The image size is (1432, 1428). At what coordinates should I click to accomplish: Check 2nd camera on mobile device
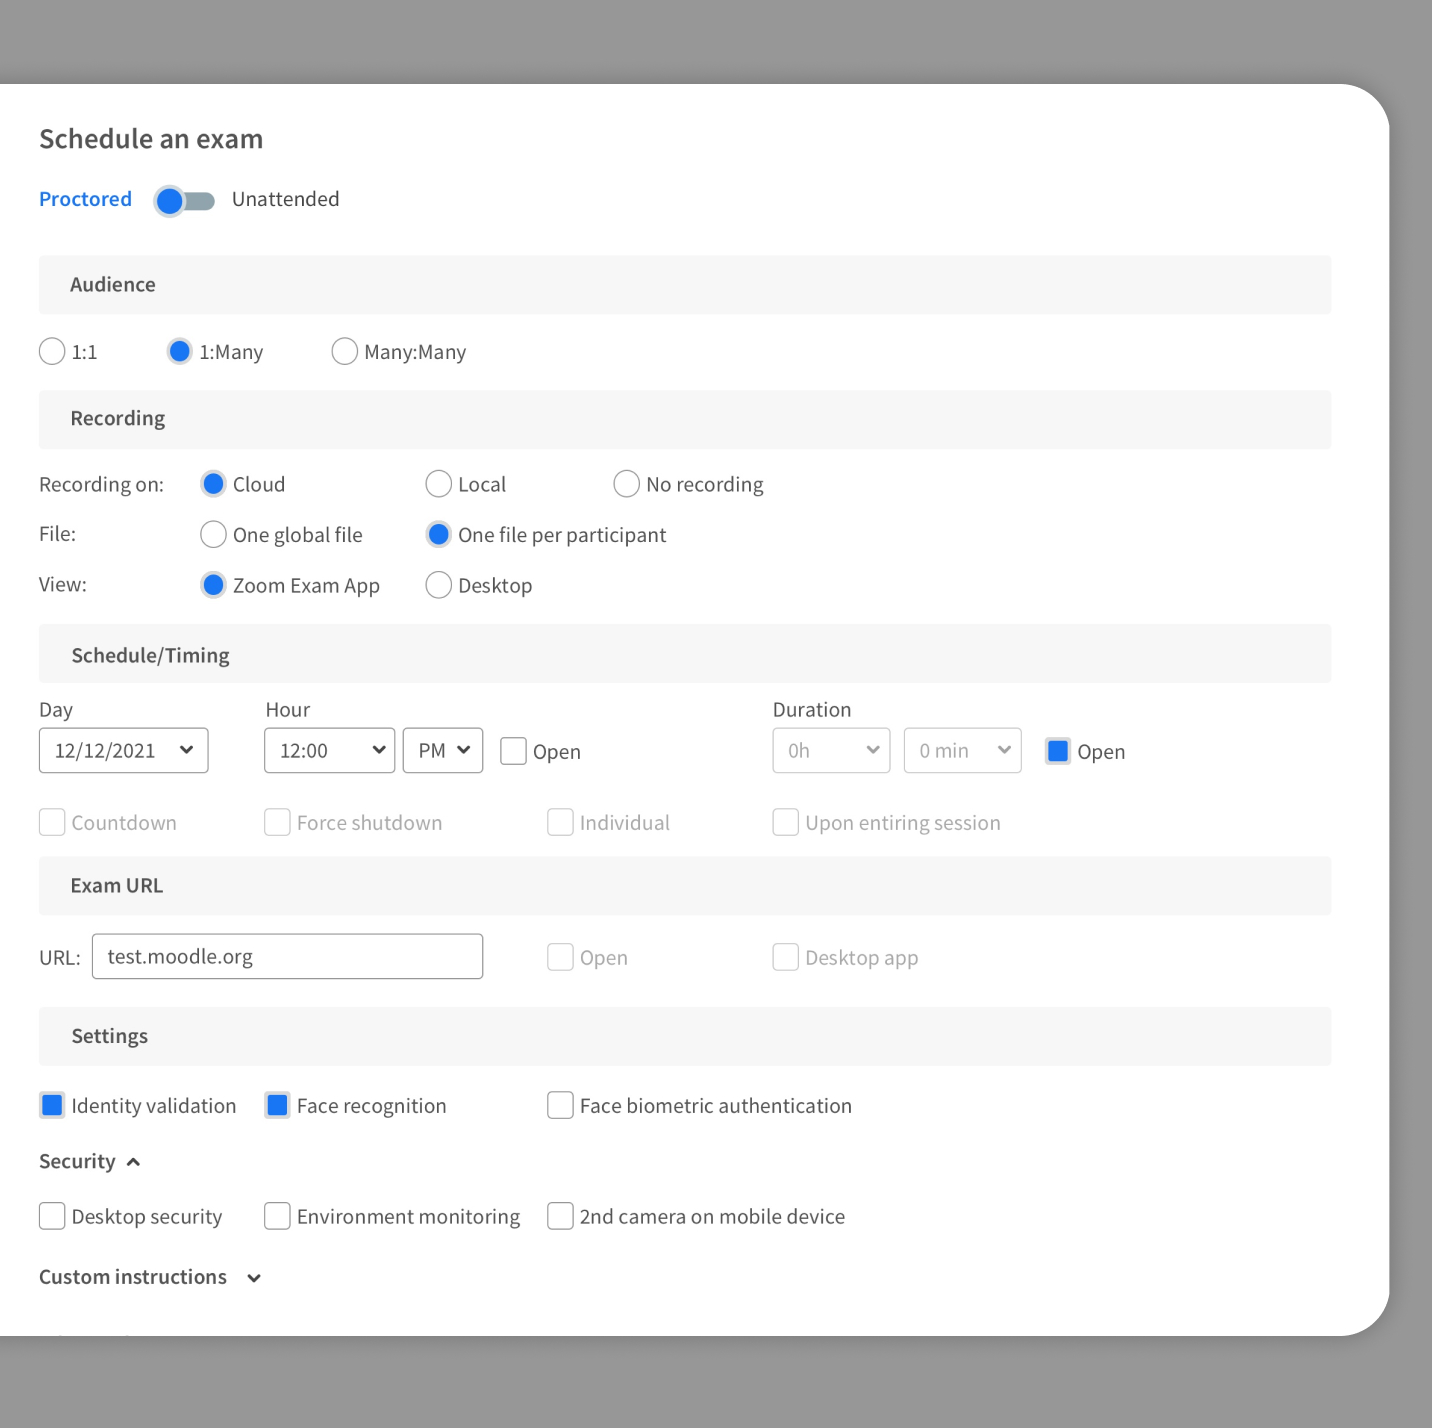[560, 1216]
